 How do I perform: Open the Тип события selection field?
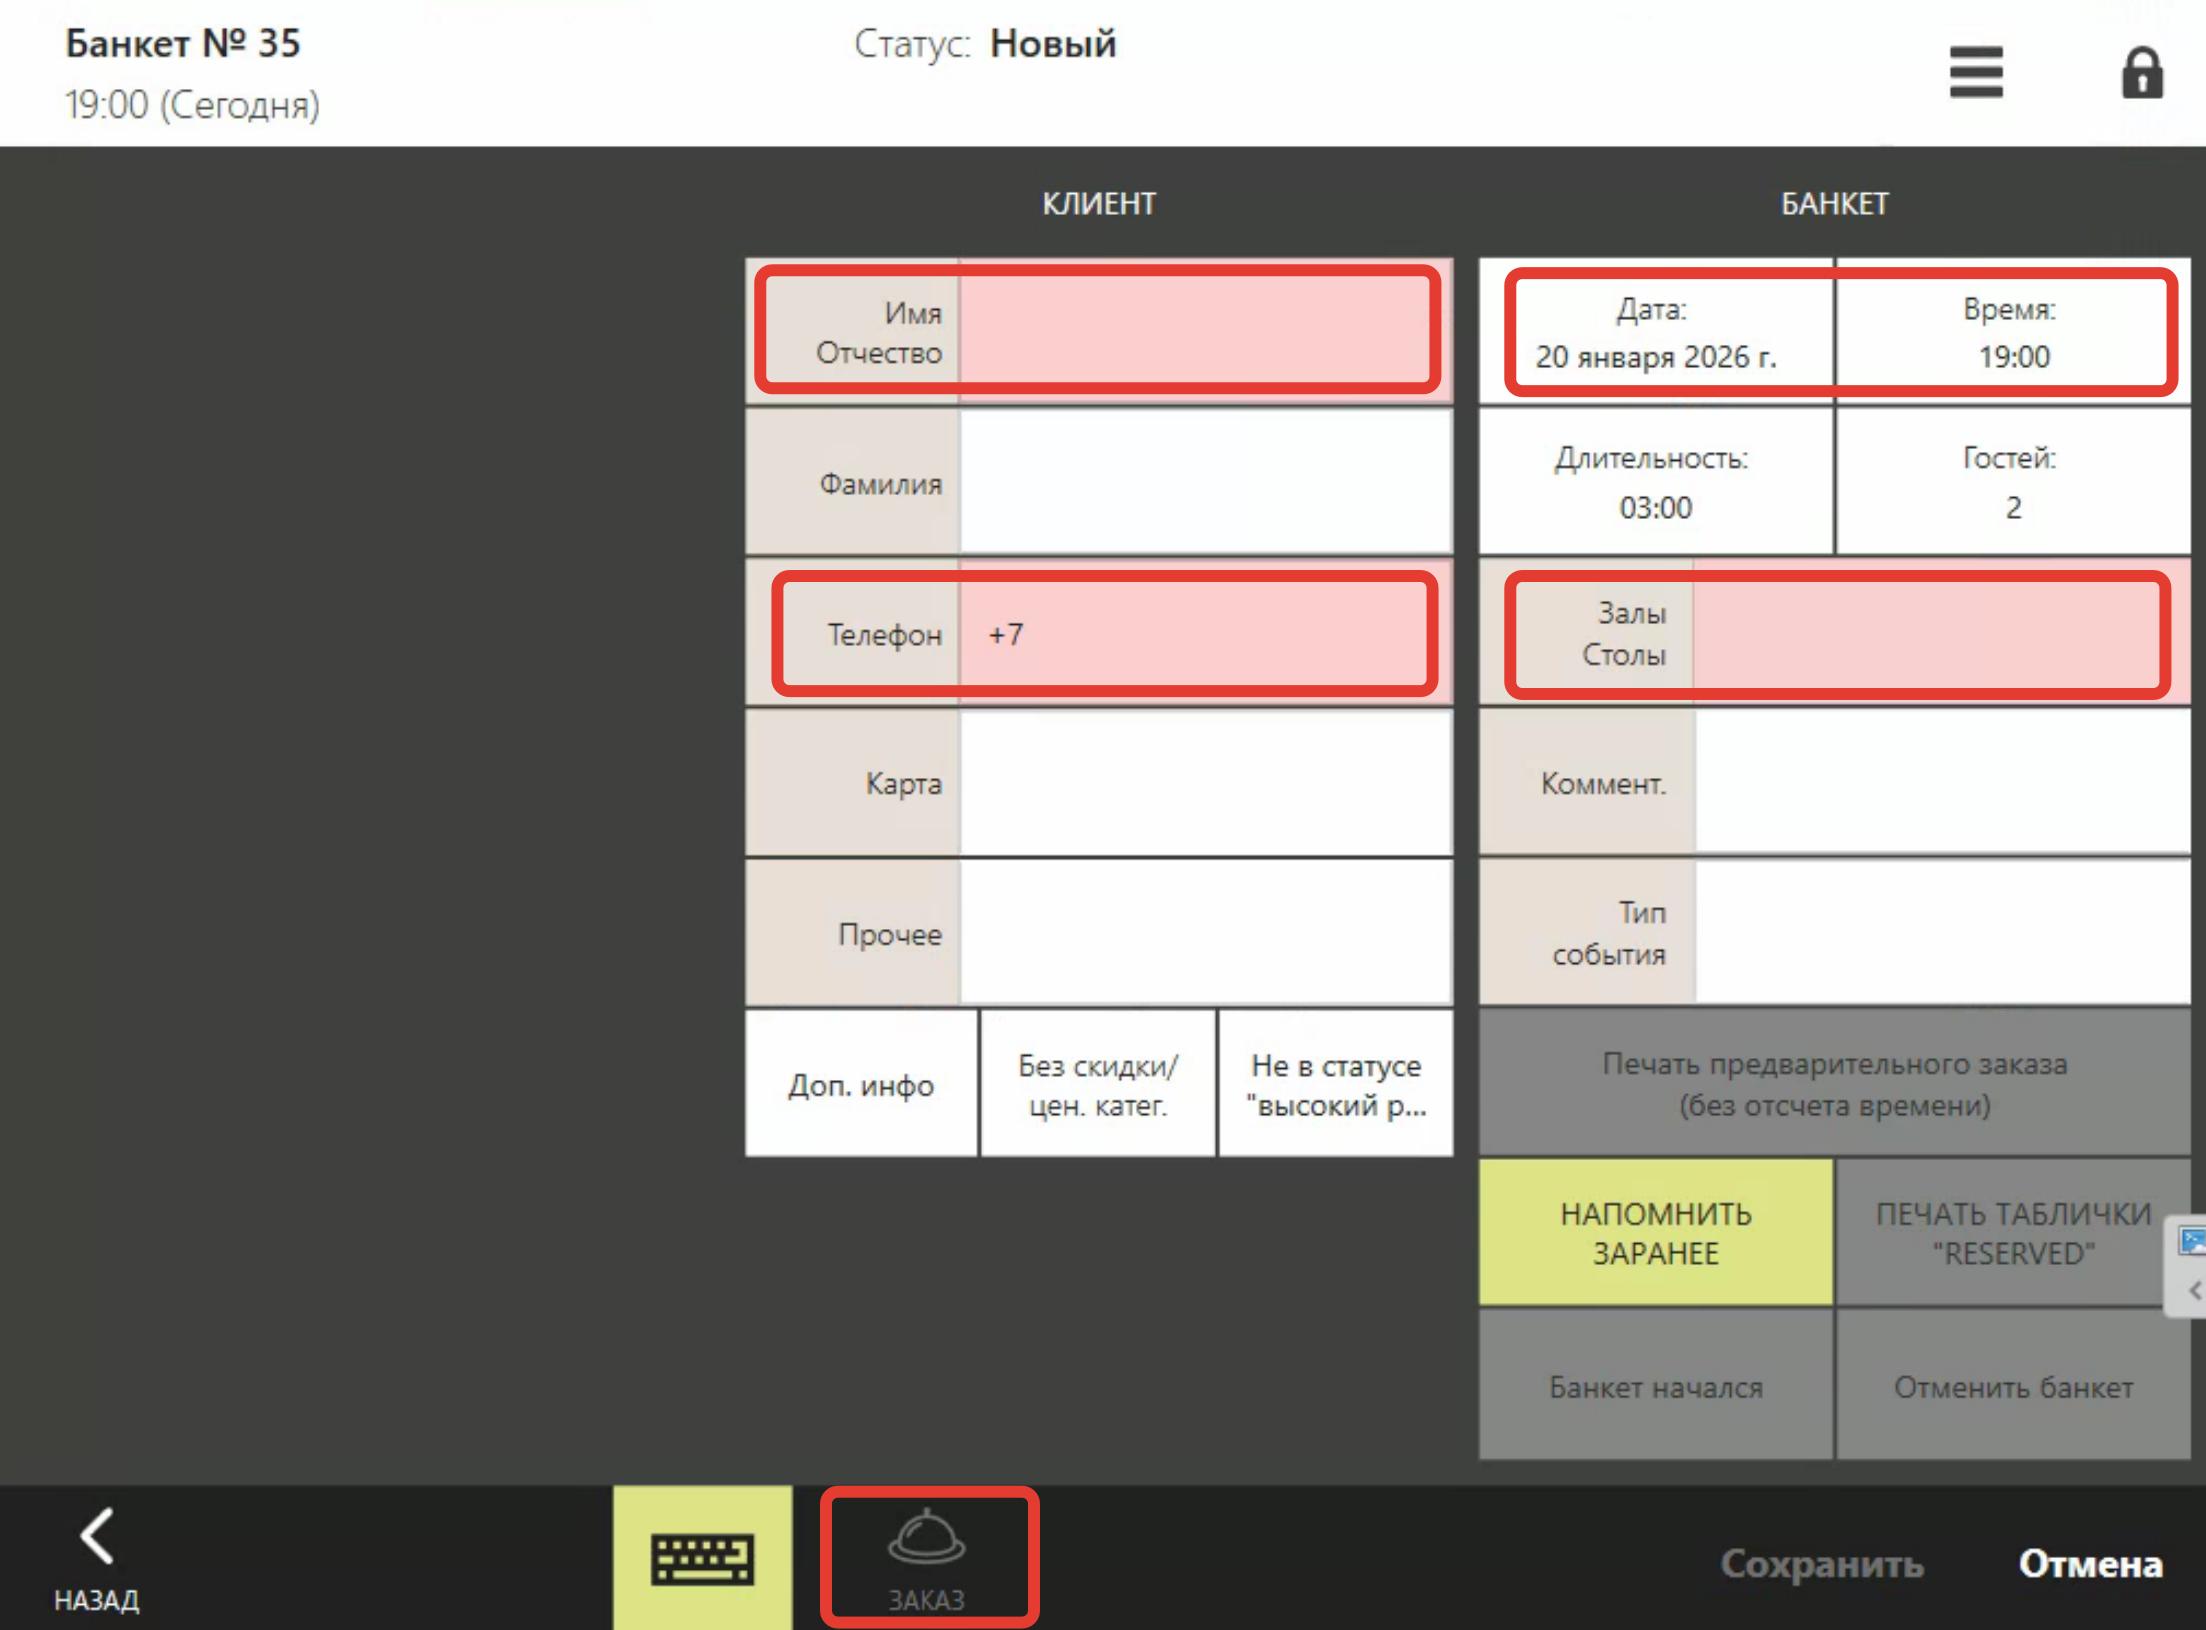[x=1940, y=932]
